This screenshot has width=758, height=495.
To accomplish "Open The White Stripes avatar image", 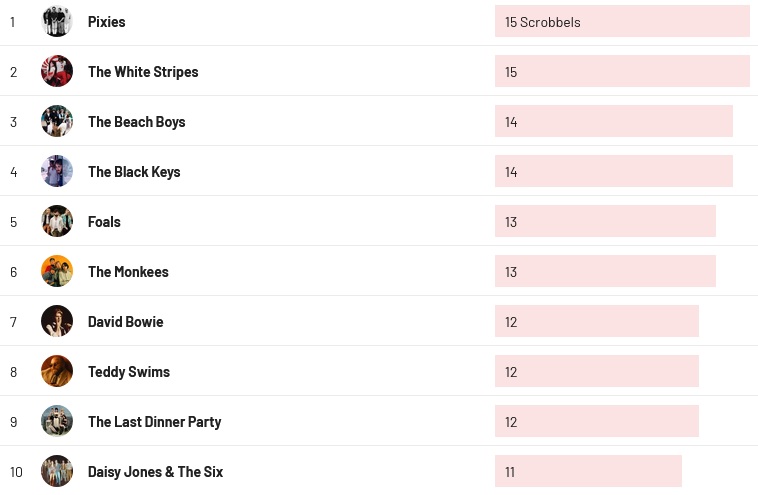I will tap(57, 71).
